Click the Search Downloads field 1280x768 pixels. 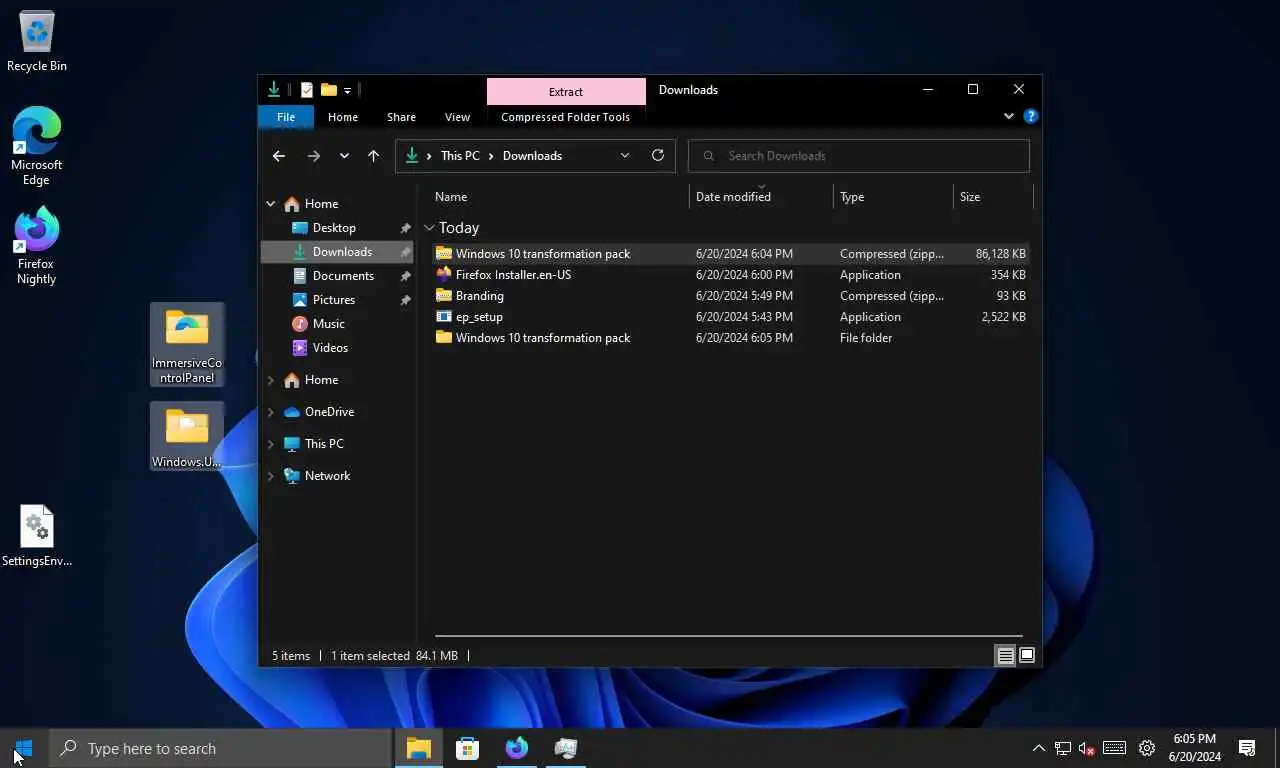(x=859, y=156)
